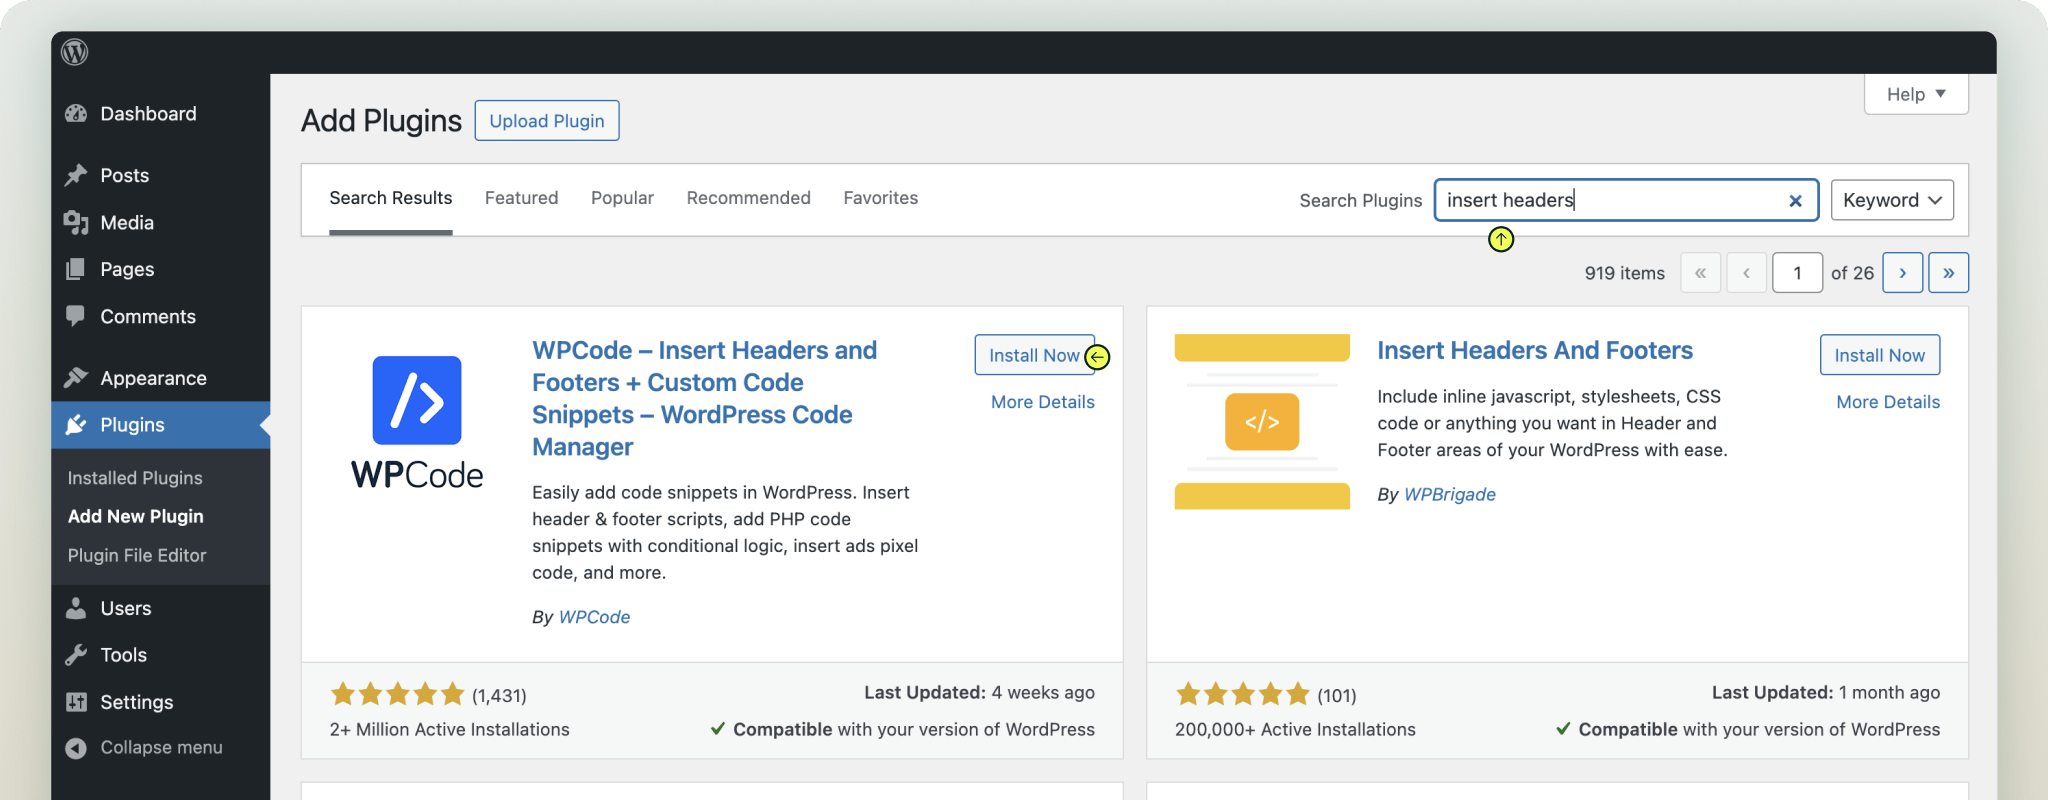View More Details for Insert Headers And Footers
Screen dimensions: 2048x800
[x=1888, y=402]
